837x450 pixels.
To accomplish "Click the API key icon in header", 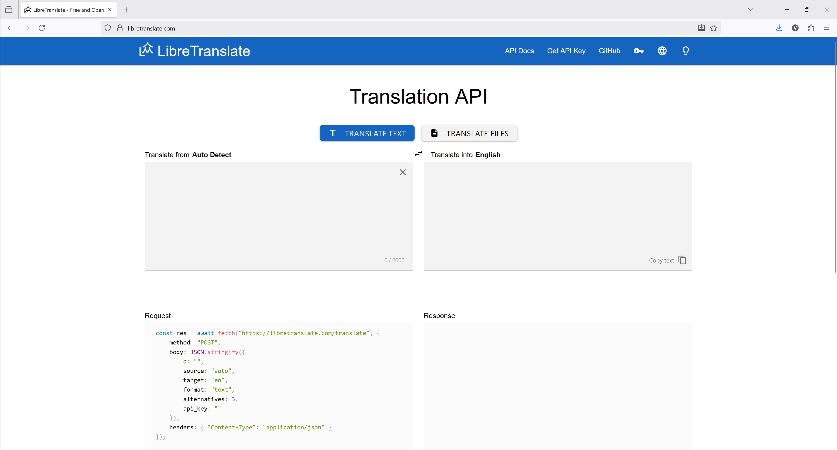I will click(638, 51).
